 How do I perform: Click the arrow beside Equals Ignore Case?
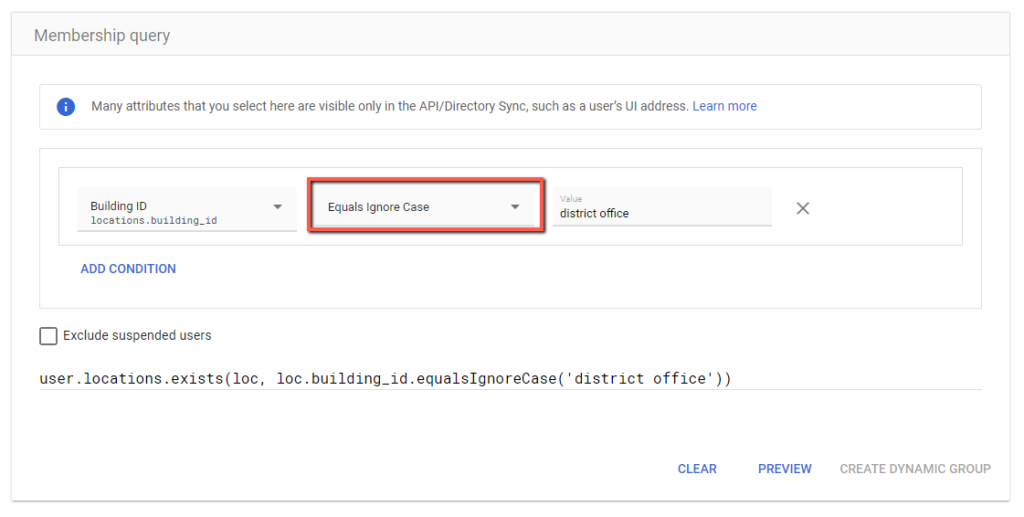tap(515, 207)
